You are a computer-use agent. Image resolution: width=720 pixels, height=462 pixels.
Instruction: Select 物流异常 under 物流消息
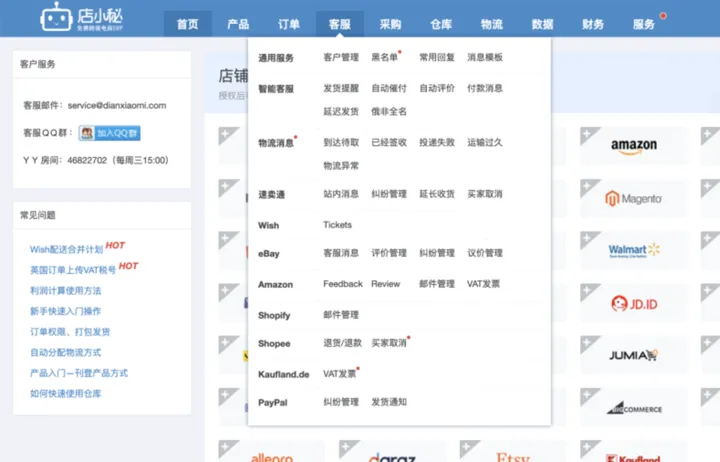(x=341, y=166)
